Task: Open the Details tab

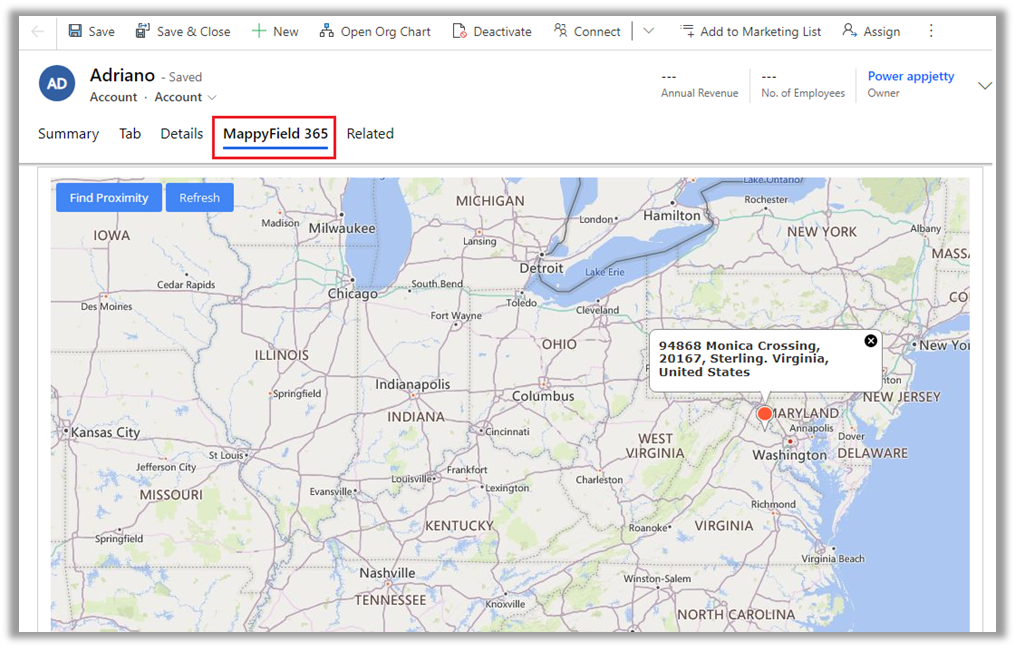Action: click(x=181, y=134)
